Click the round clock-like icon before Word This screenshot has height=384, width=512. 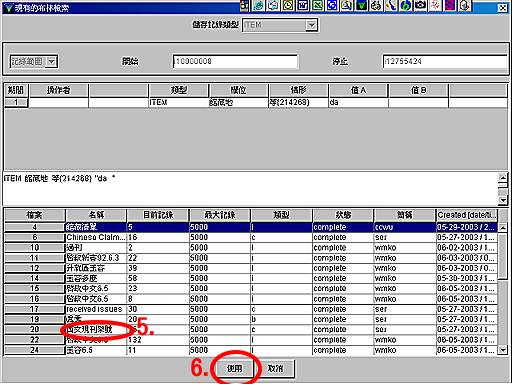pos(288,5)
